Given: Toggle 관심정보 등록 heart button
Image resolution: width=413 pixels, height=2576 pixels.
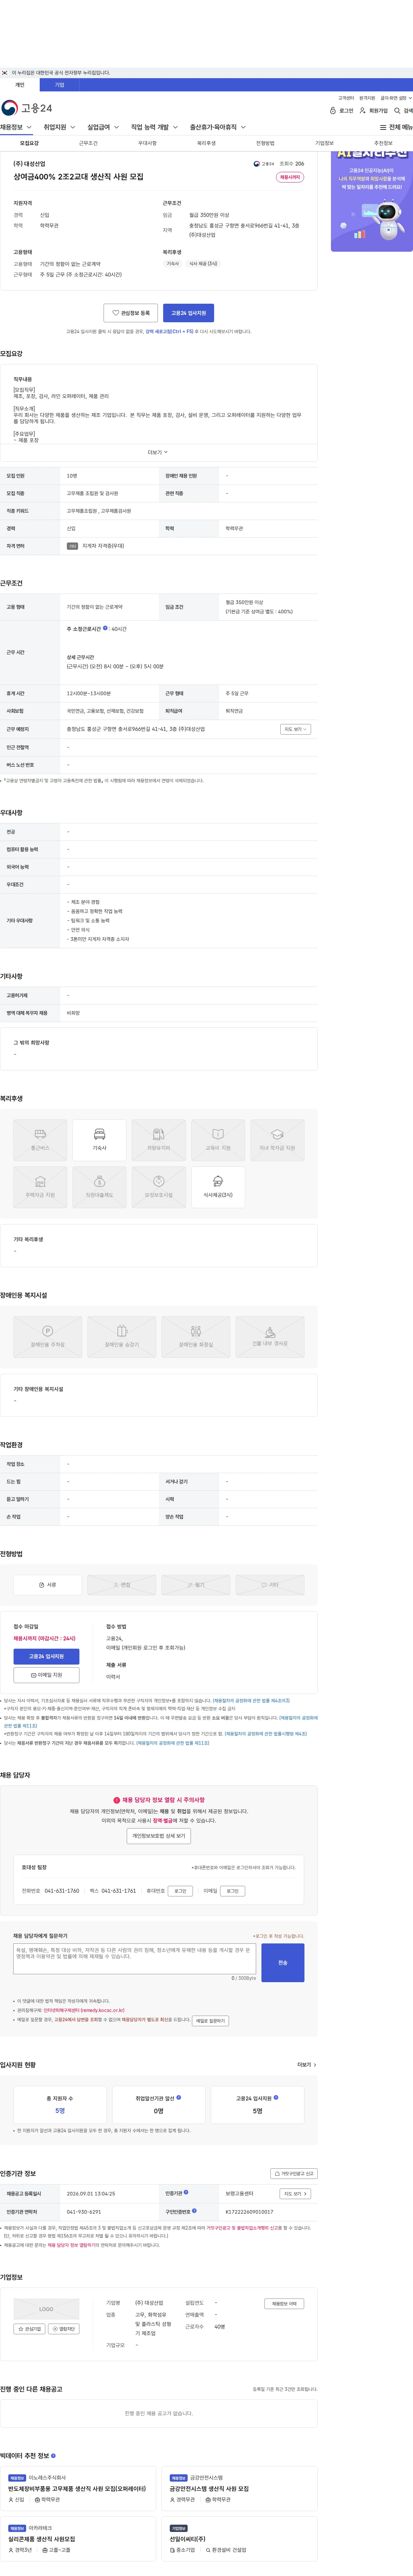Looking at the screenshot, I should click(131, 313).
